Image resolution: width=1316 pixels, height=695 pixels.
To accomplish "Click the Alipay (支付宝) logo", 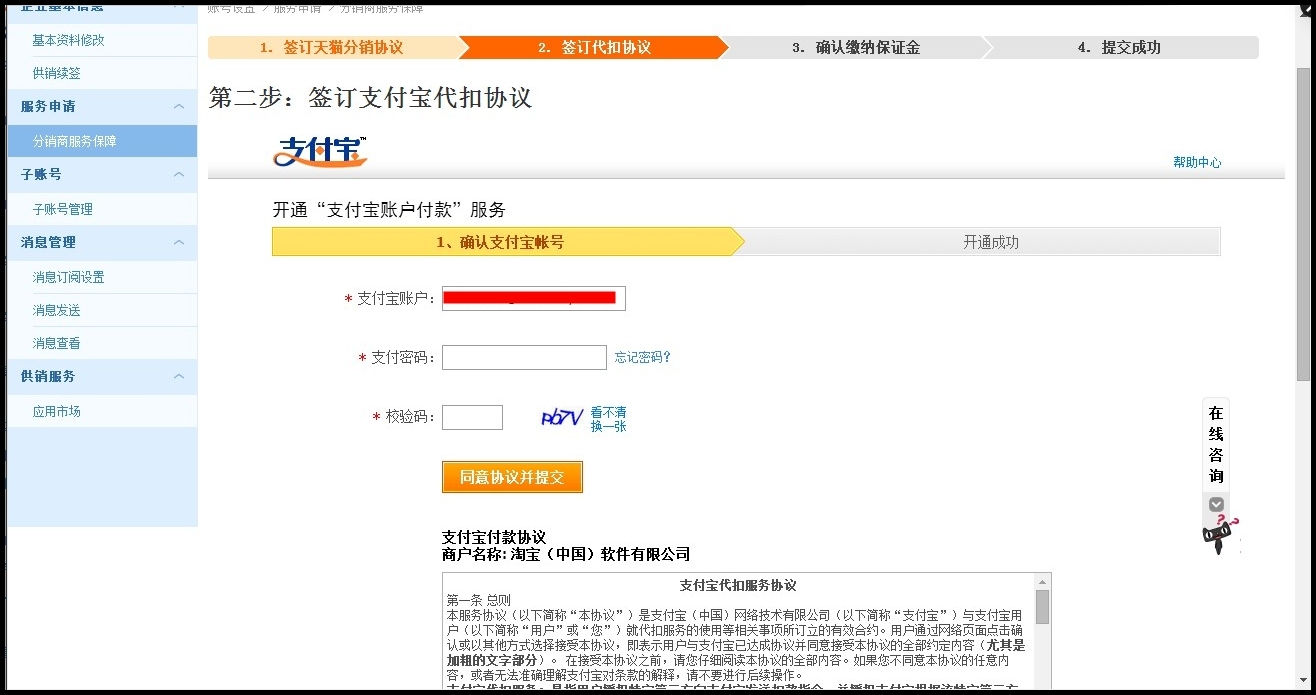I will pos(320,152).
